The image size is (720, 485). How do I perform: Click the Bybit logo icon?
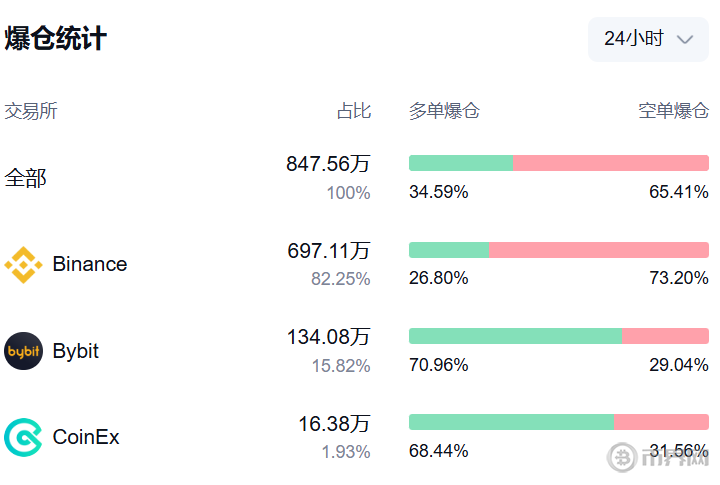click(x=23, y=351)
